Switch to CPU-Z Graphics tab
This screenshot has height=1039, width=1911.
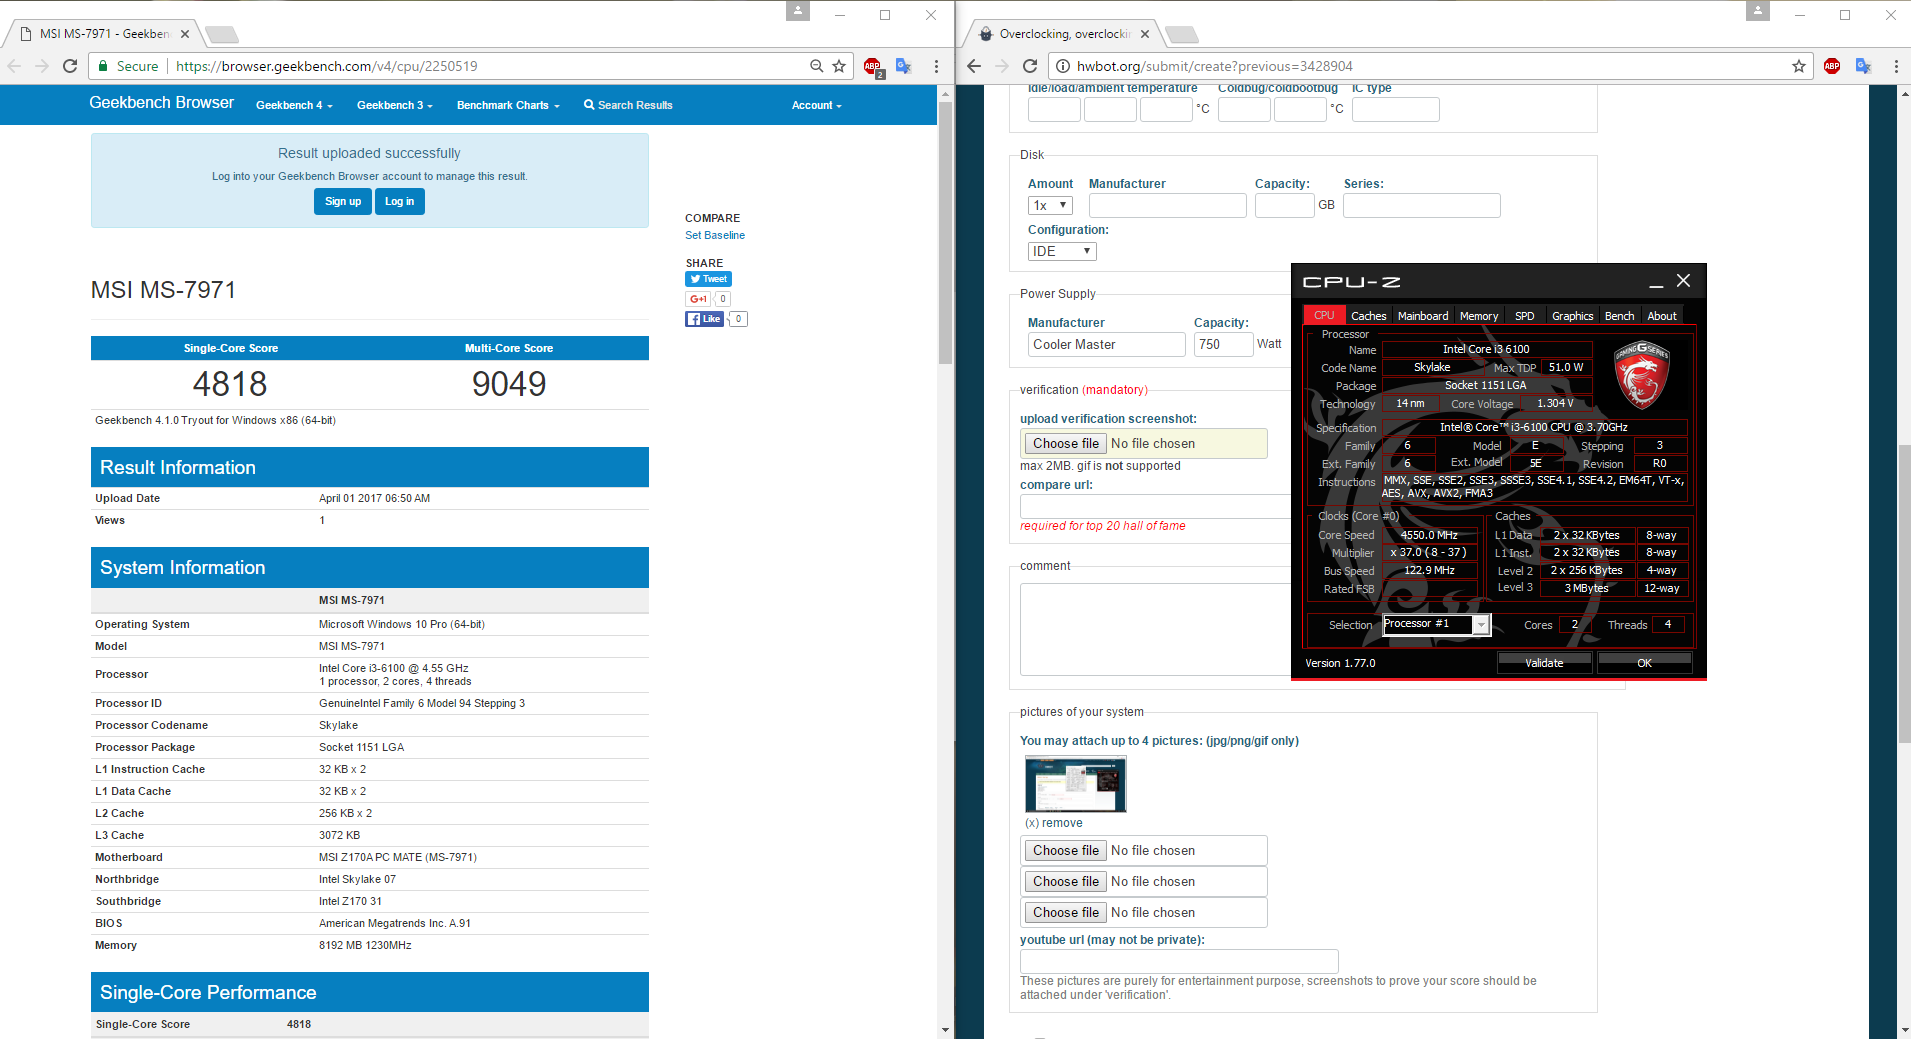point(1572,316)
